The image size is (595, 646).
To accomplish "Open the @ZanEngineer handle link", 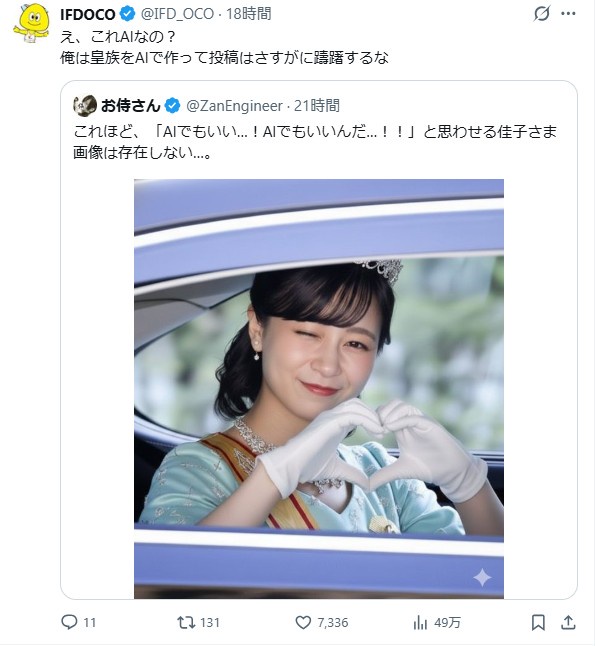I will [x=234, y=106].
